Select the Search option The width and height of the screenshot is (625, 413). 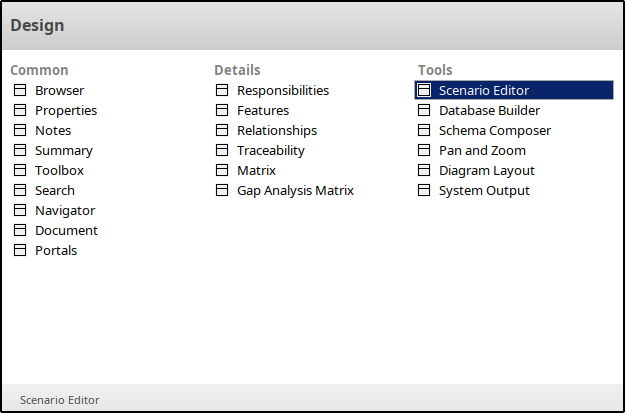coord(55,190)
